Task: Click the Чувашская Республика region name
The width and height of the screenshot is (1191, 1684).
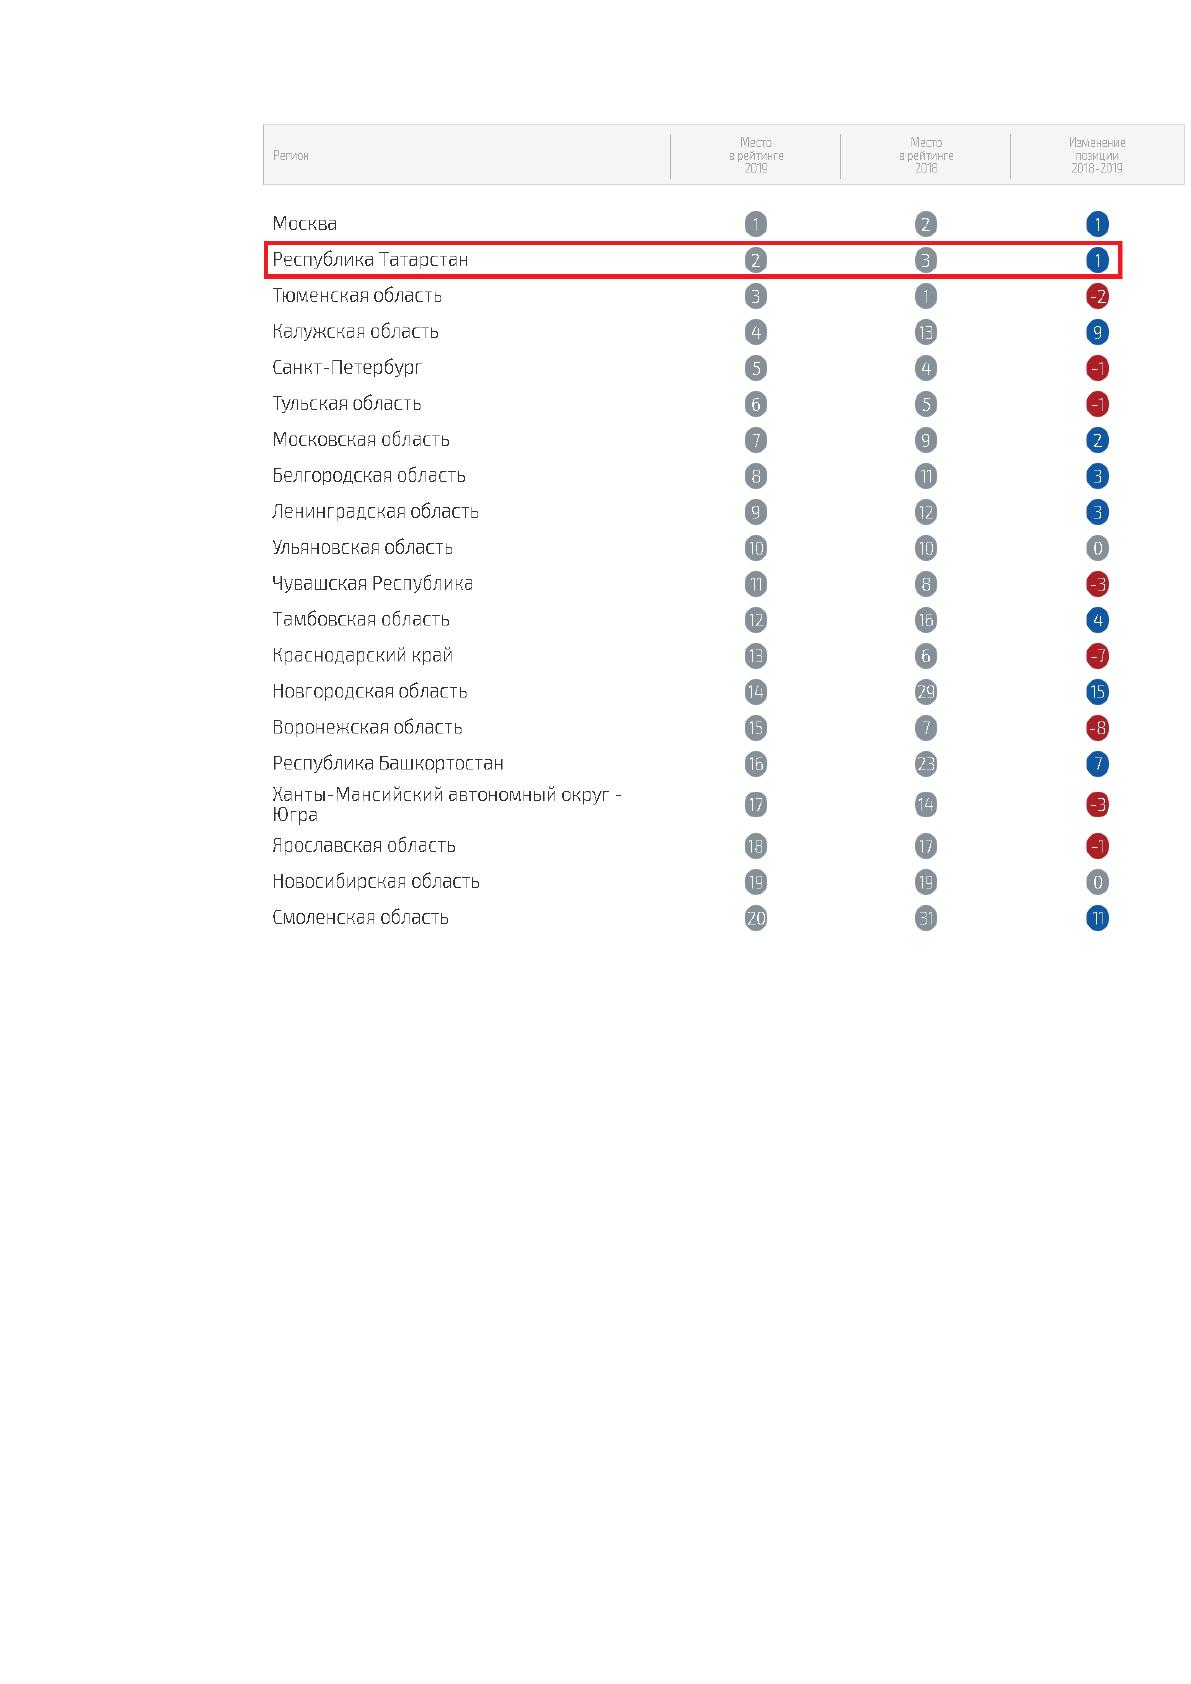Action: point(372,584)
